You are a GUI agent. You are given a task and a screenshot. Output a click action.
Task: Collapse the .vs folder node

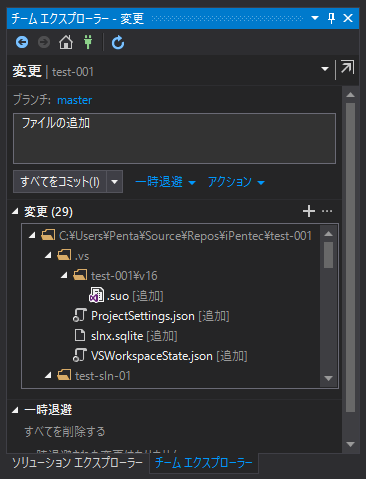pyautogui.click(x=48, y=256)
